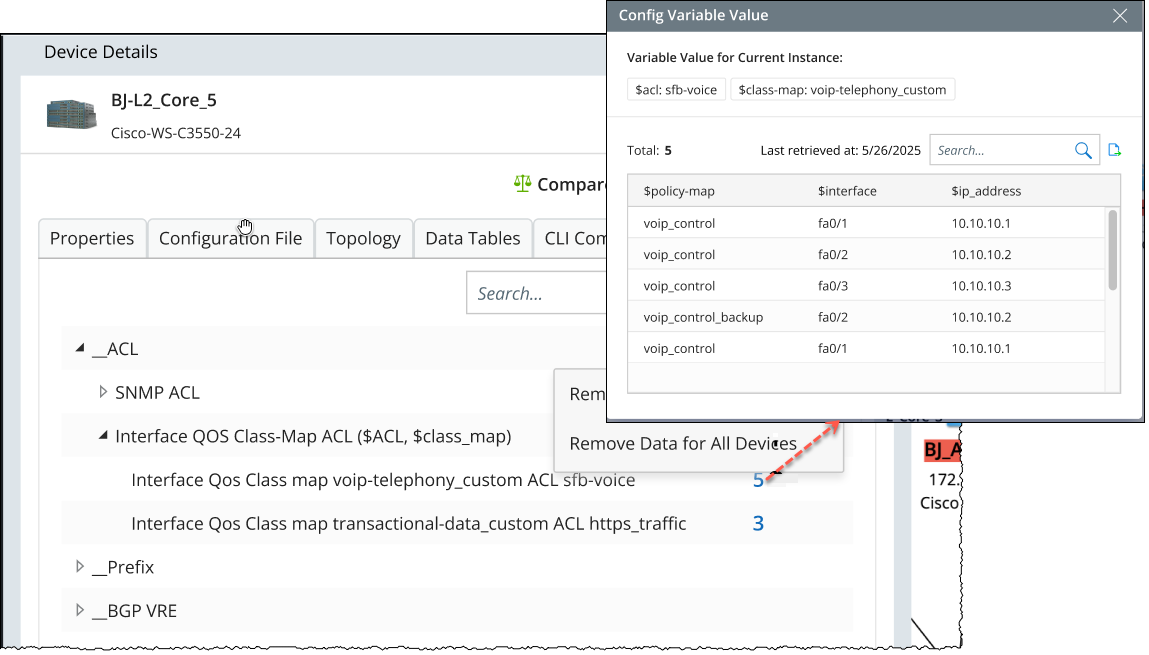The width and height of the screenshot is (1149, 655).
Task: Switch to the Properties tab
Action: click(x=91, y=238)
